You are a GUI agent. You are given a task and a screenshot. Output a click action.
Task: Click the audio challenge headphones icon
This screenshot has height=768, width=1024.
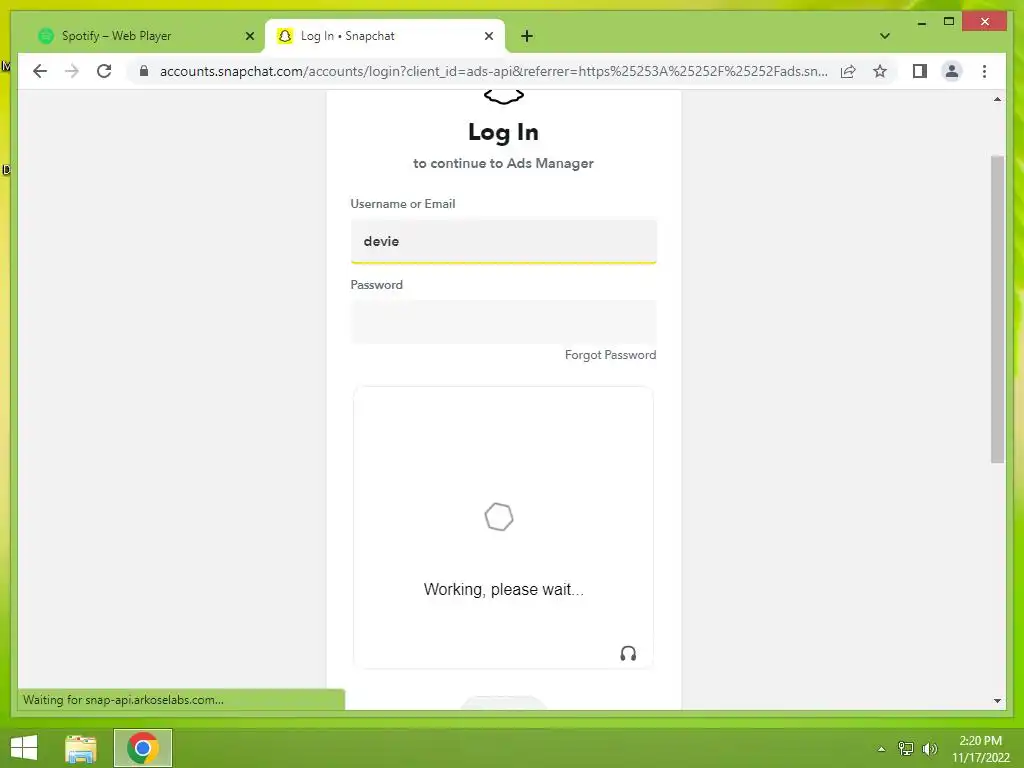pos(628,654)
